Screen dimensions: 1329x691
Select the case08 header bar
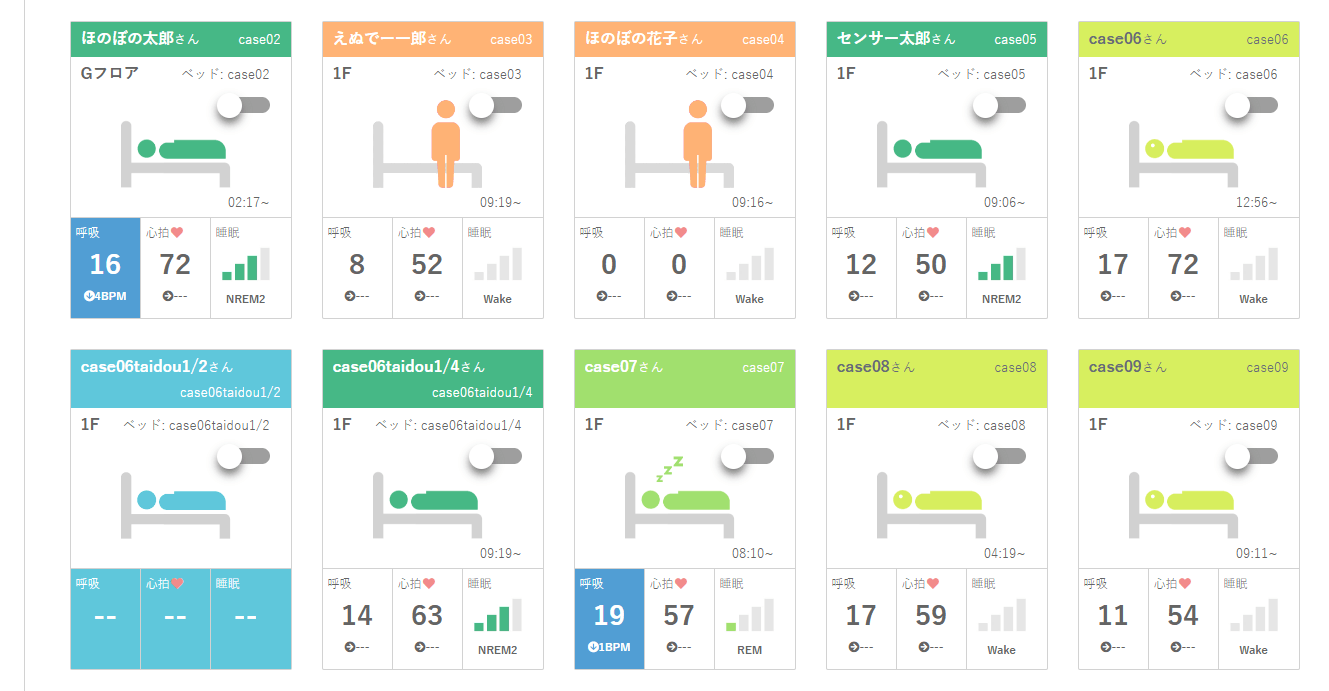point(936,378)
